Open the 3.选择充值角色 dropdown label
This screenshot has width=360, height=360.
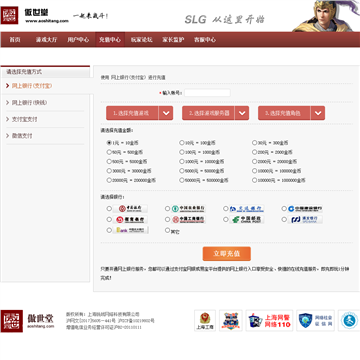[284, 113]
